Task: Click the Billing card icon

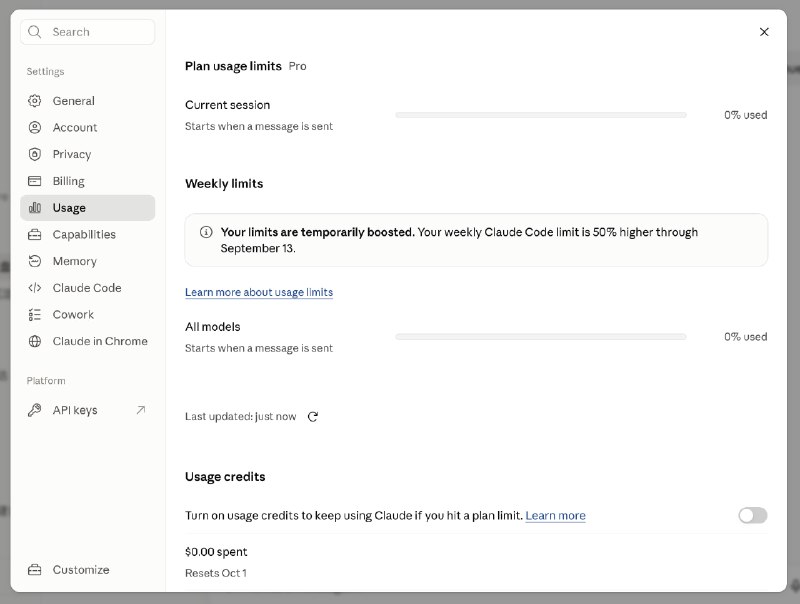Action: [35, 181]
